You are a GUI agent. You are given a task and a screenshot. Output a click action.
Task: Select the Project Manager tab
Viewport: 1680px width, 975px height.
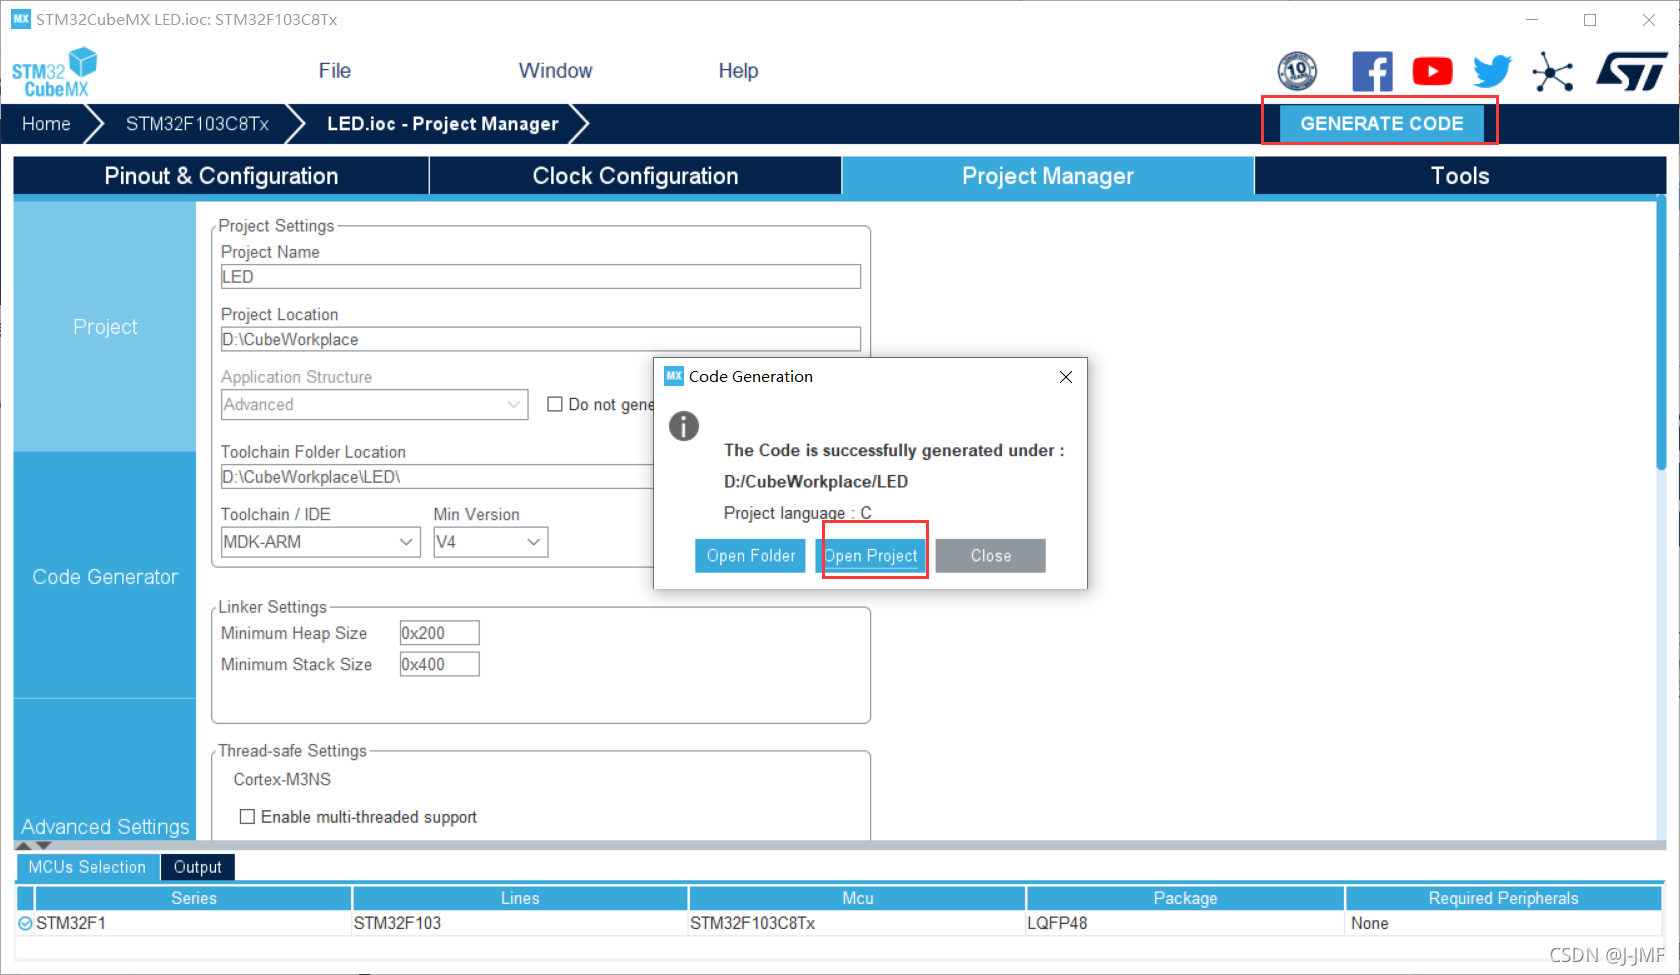coord(1047,176)
